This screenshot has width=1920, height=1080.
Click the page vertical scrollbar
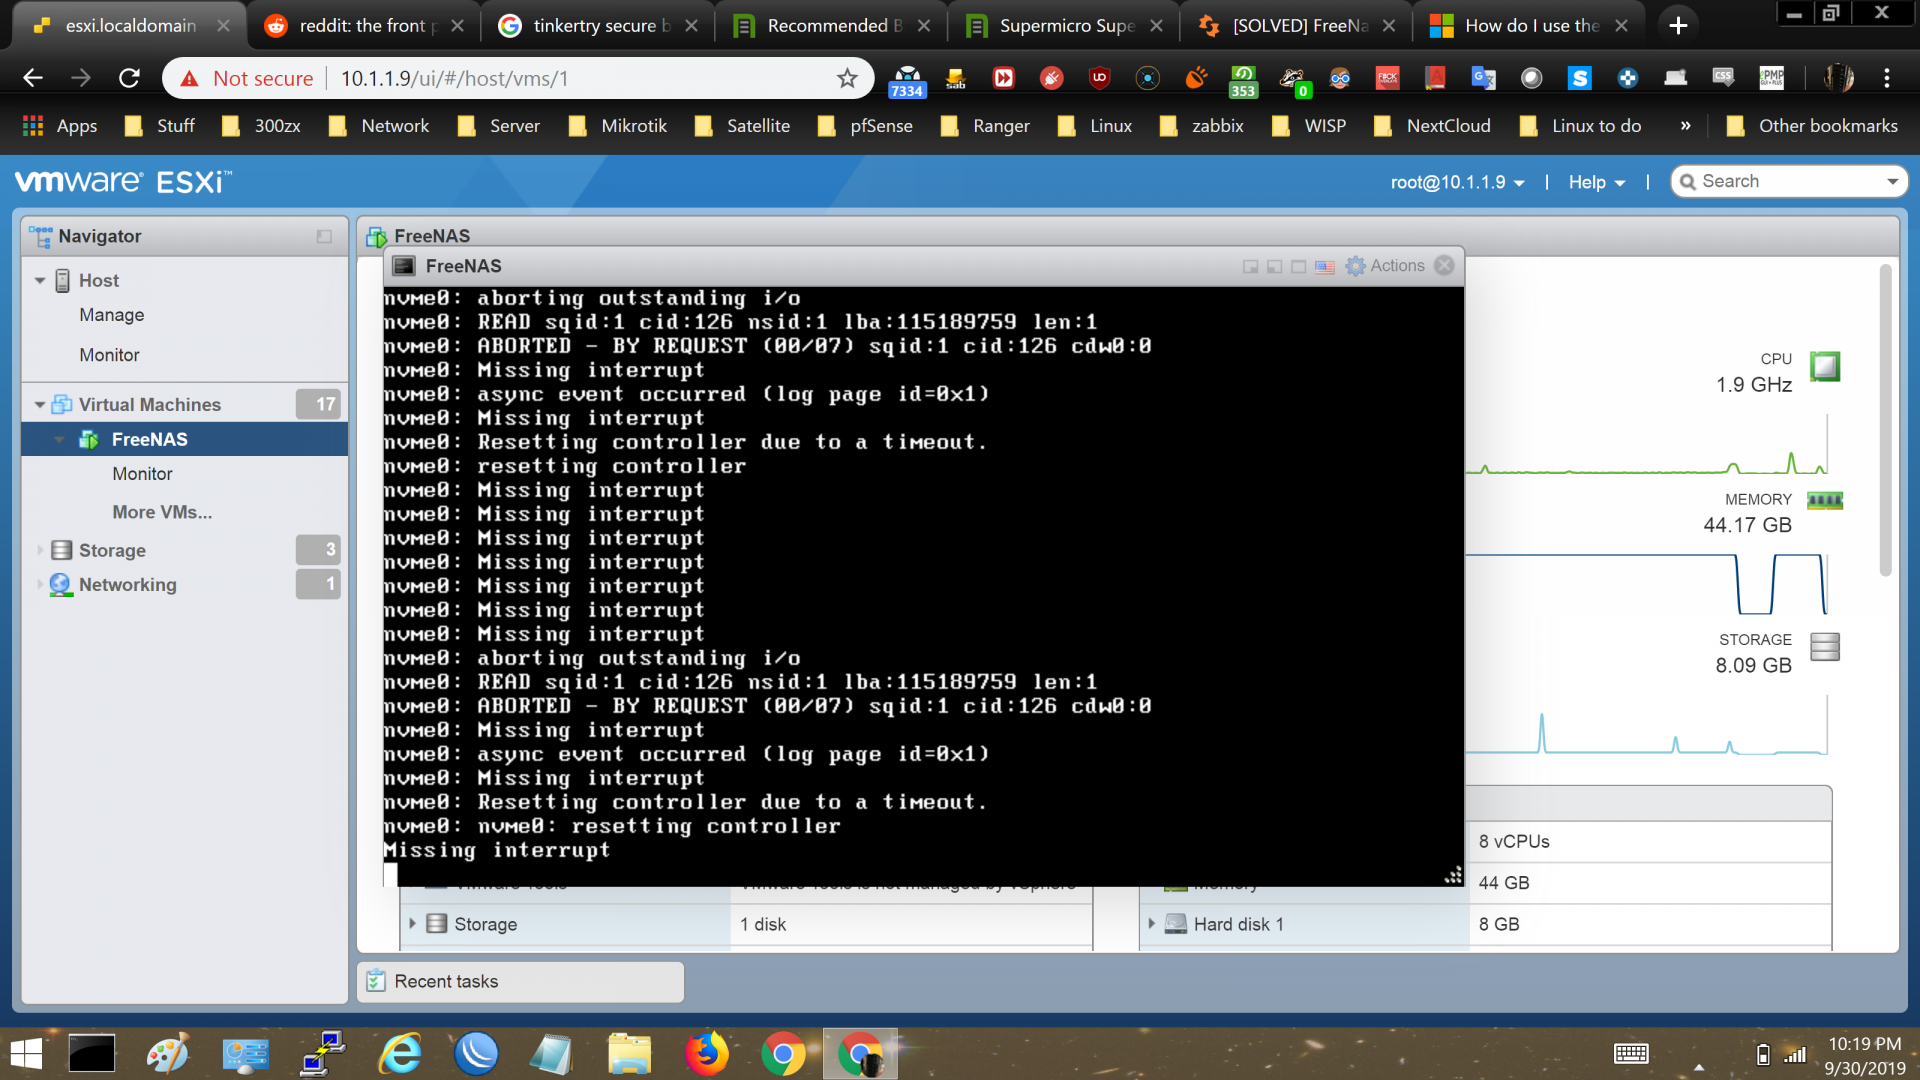1885,420
